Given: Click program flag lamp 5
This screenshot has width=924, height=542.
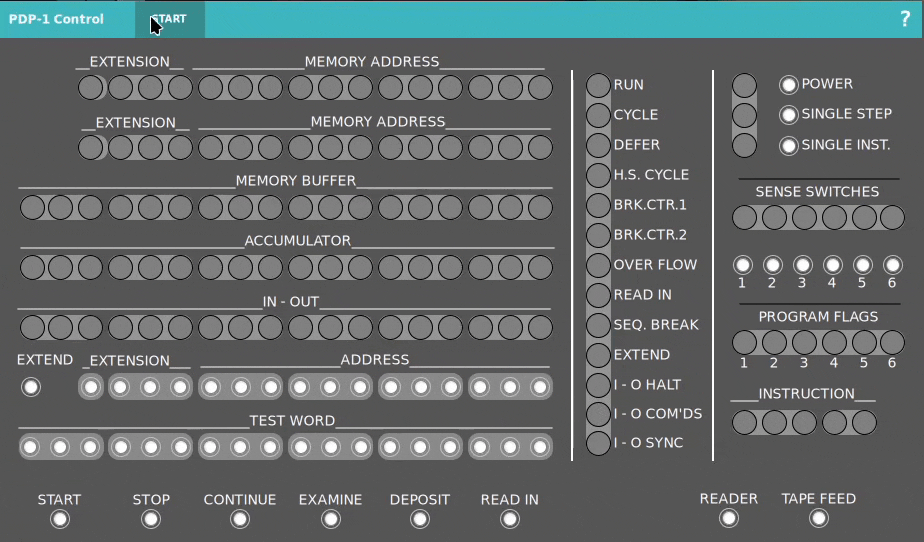Looking at the screenshot, I should click(864, 342).
